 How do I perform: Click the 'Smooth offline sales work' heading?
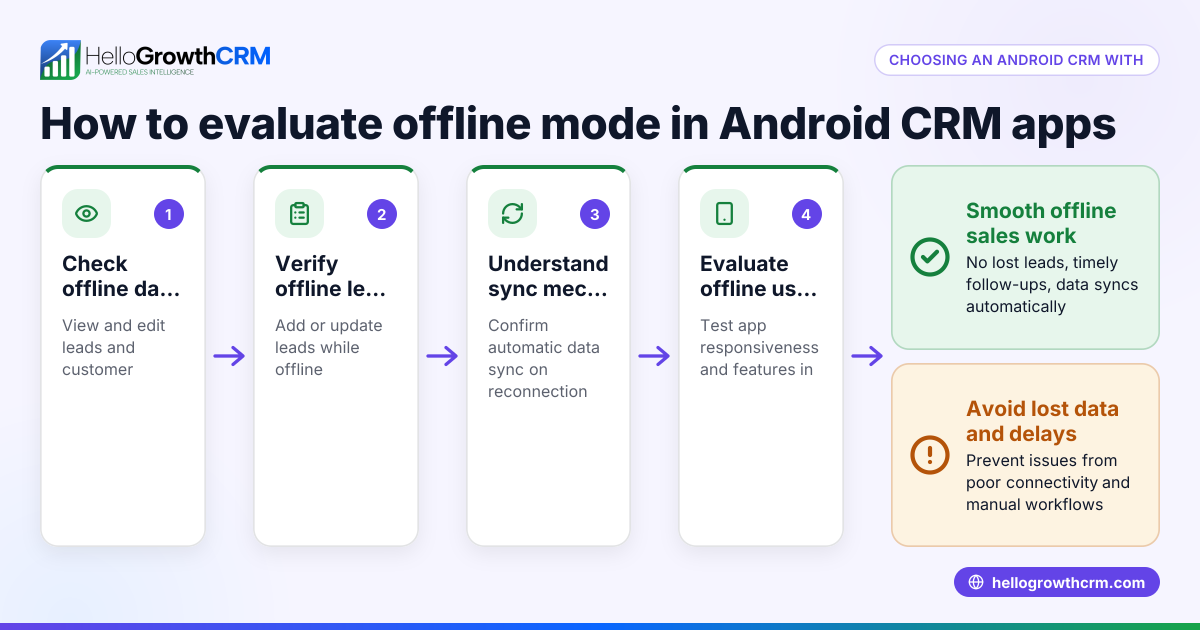pyautogui.click(x=1041, y=223)
